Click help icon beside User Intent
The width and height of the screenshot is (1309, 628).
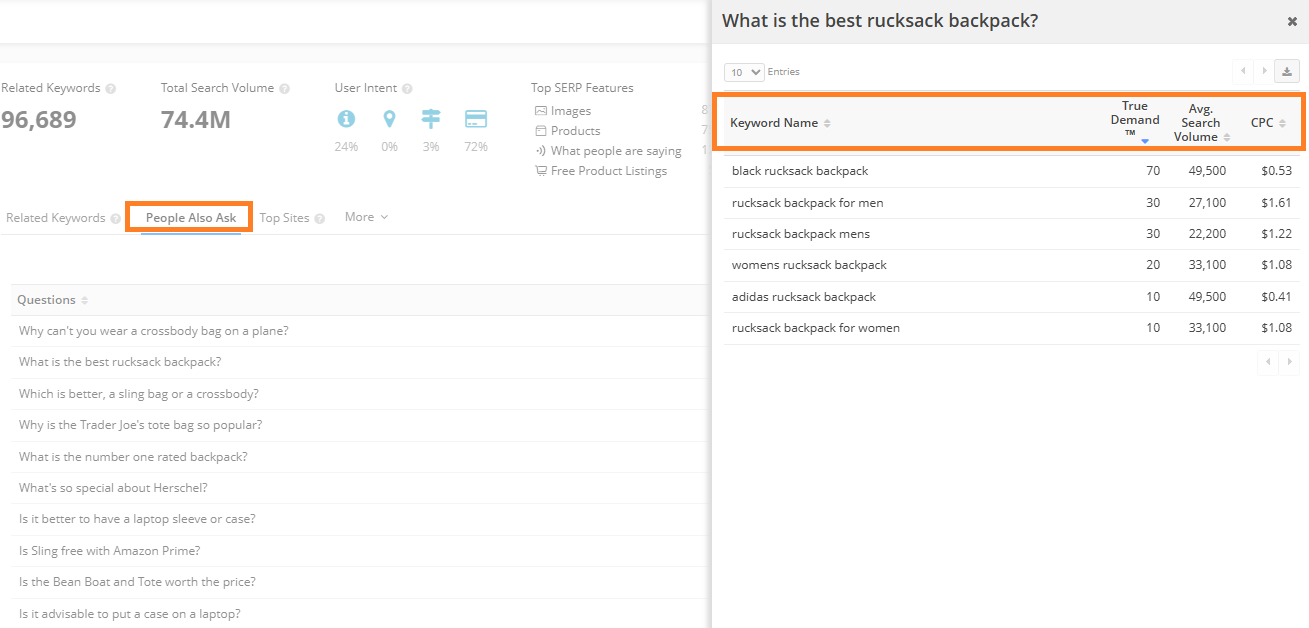(x=408, y=89)
